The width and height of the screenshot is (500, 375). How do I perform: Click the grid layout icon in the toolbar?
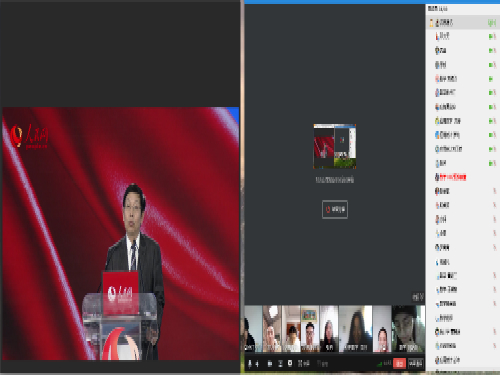[x=300, y=363]
